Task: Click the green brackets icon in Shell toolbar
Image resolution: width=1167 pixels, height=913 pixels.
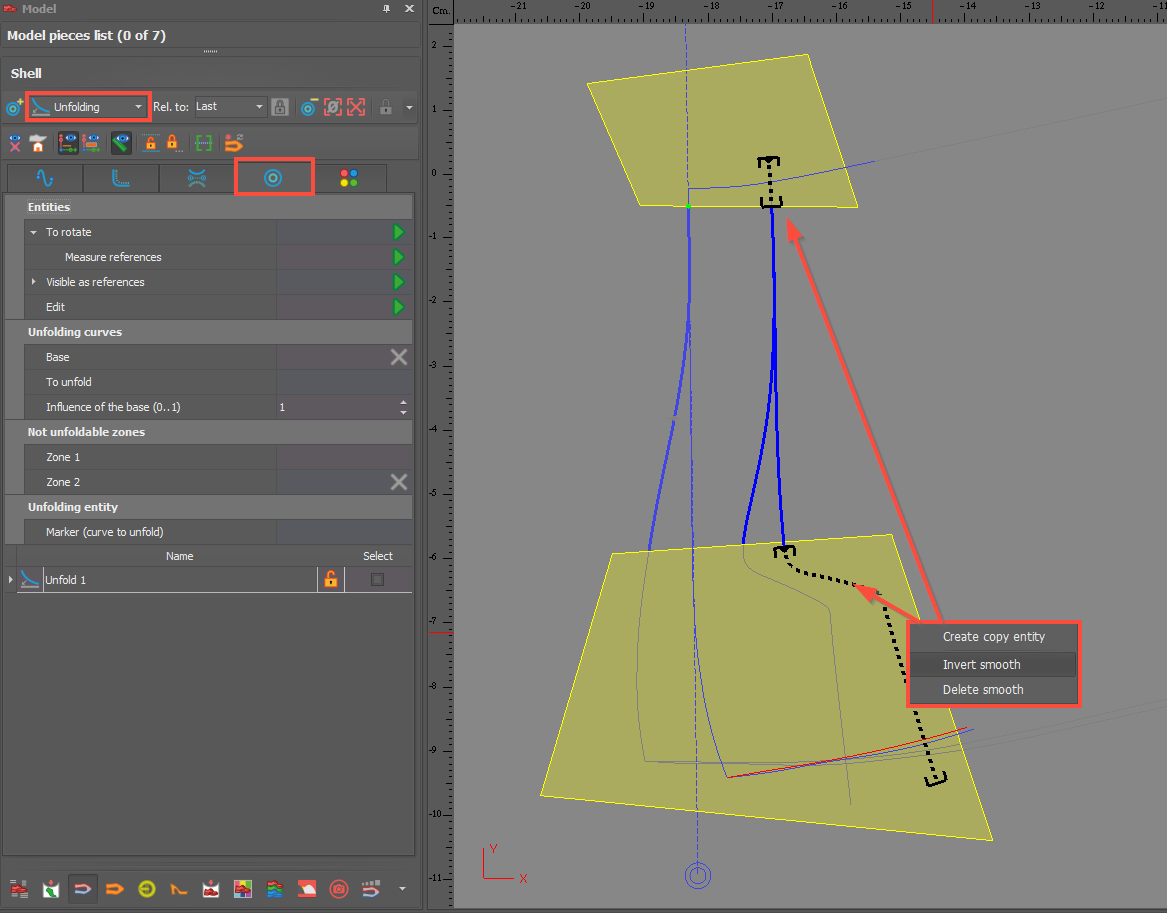Action: point(204,143)
